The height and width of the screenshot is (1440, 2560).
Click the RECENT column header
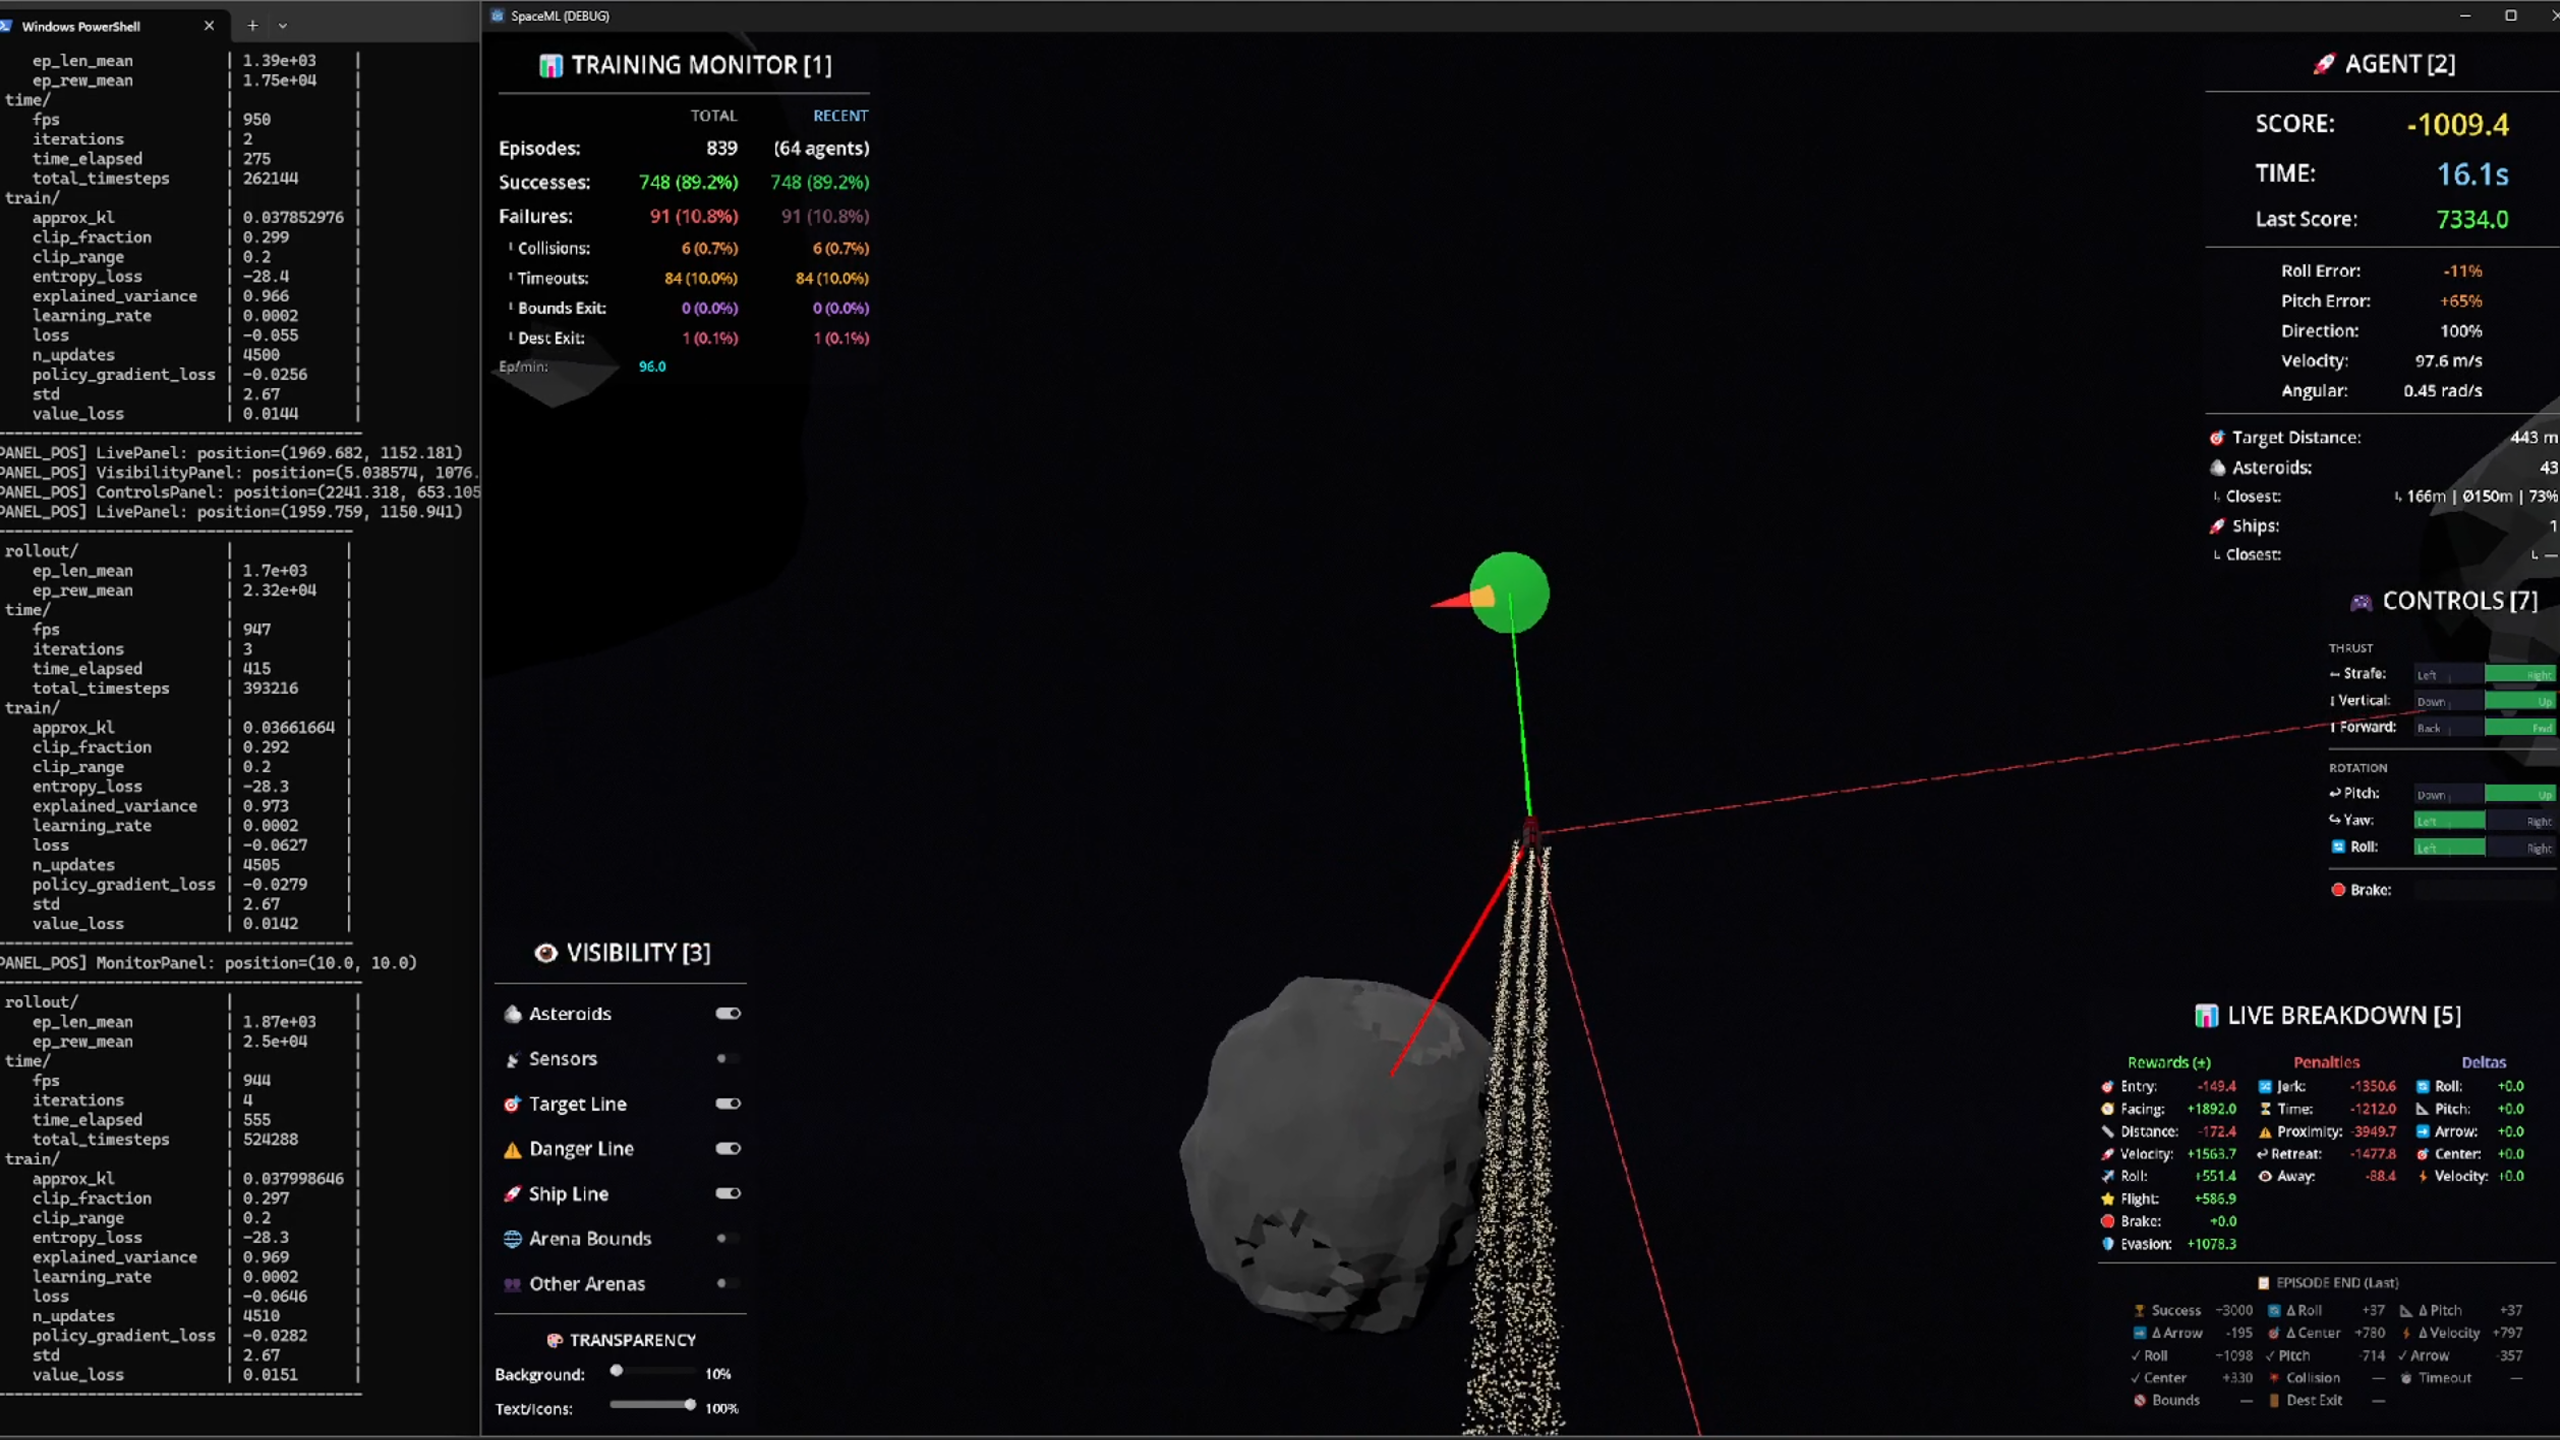(x=840, y=116)
